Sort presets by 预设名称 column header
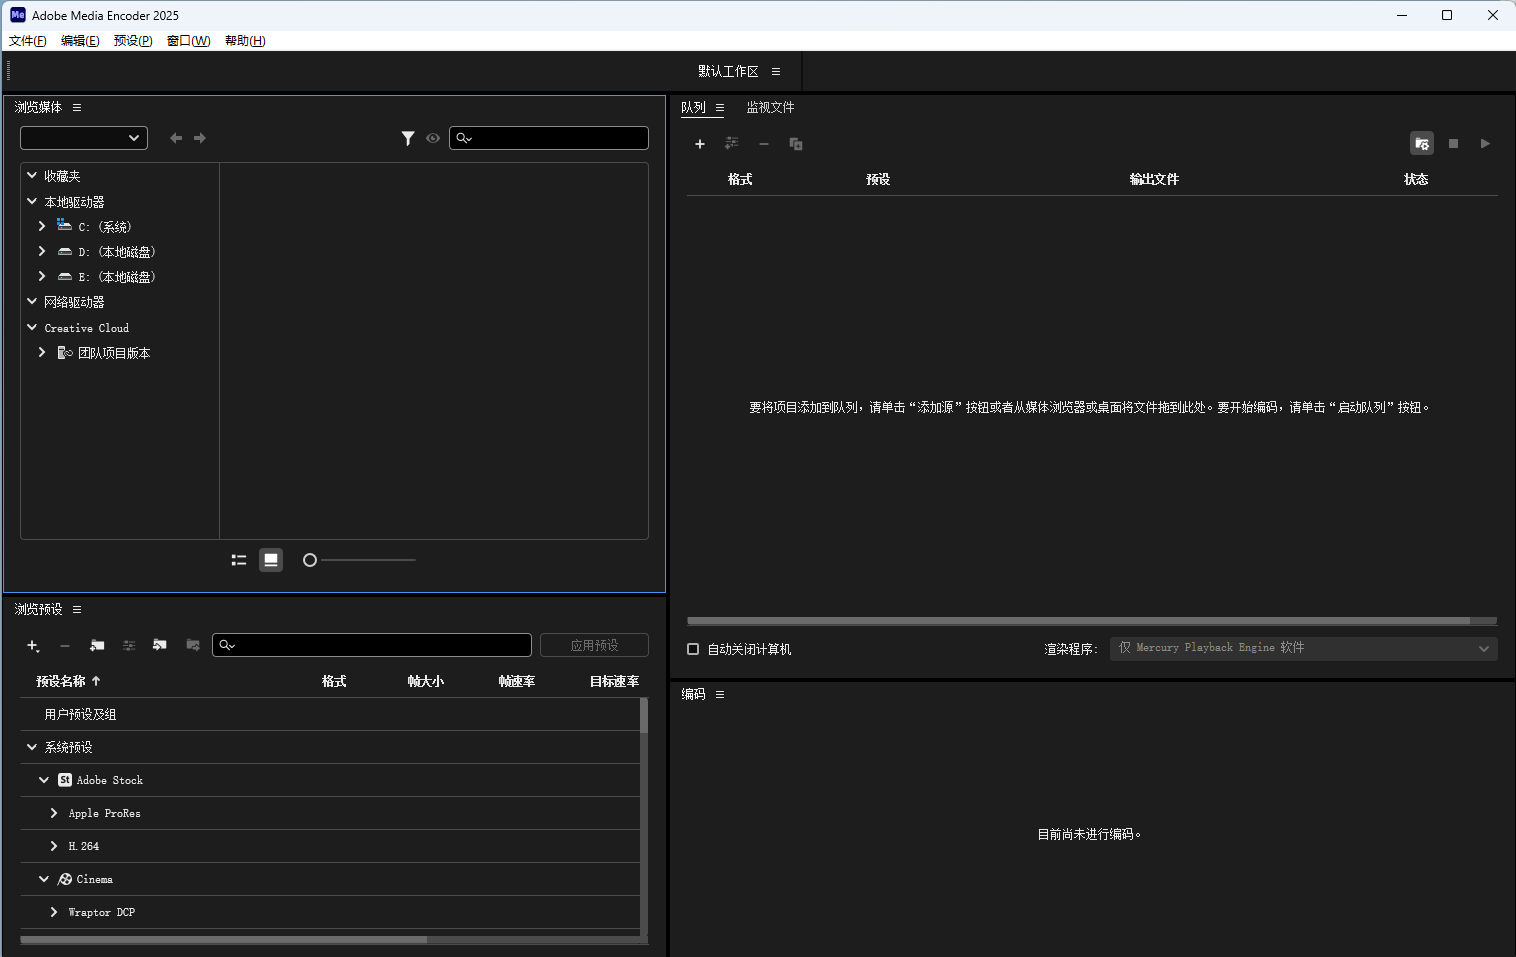The image size is (1516, 957). pos(68,681)
